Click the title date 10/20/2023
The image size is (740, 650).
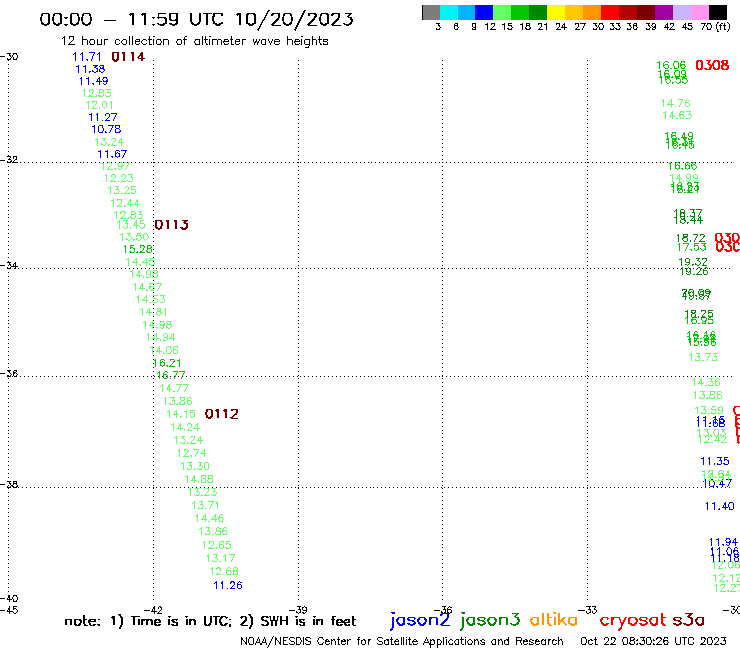[294, 19]
